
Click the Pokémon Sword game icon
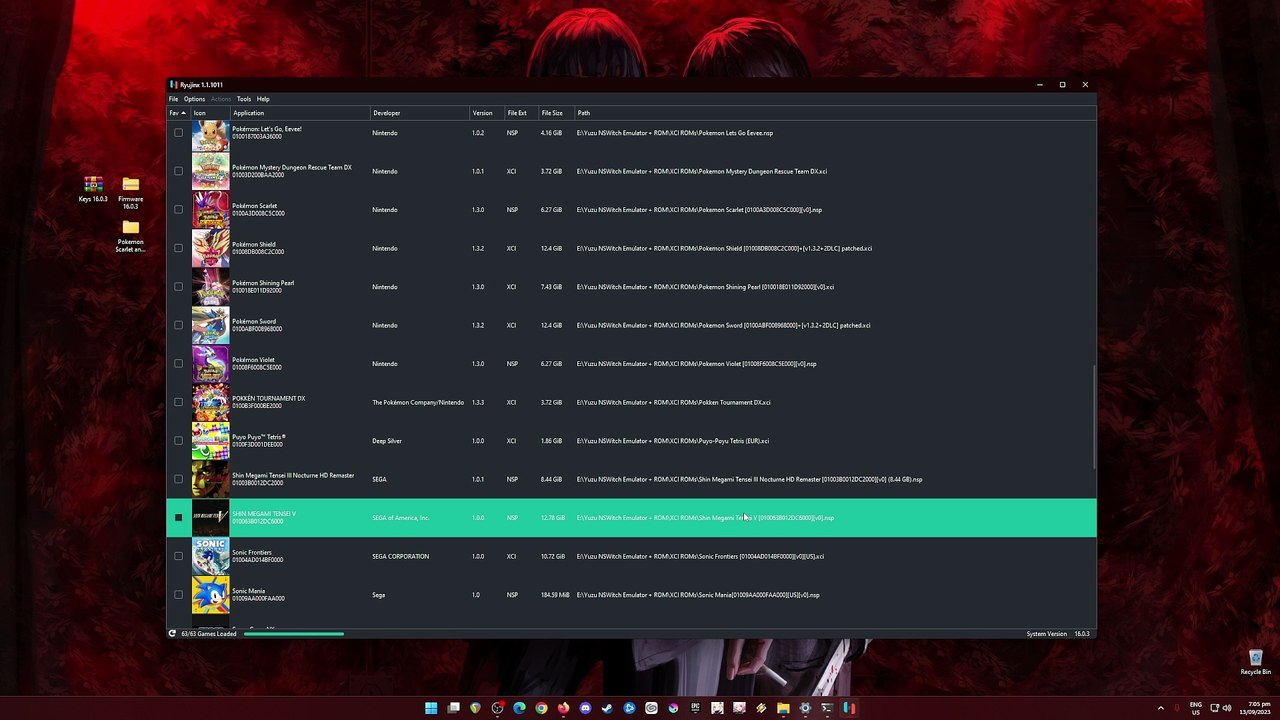[x=210, y=325]
